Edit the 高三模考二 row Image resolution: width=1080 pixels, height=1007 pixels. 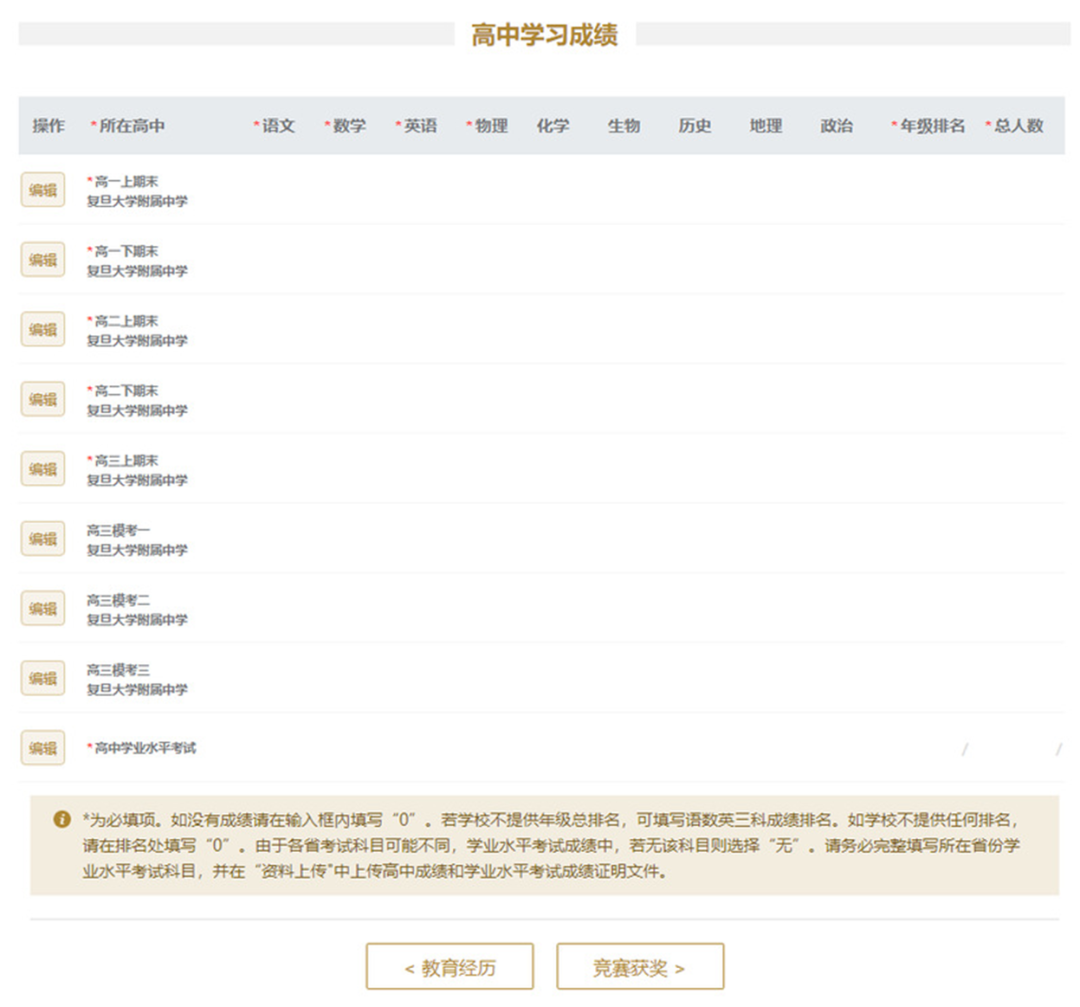point(43,609)
